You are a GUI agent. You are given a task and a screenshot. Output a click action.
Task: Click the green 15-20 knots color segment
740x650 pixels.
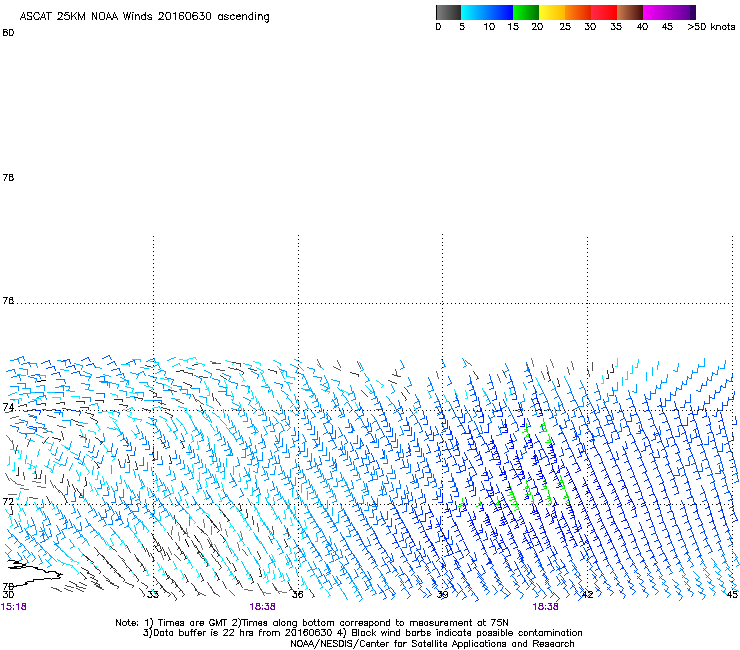click(526, 12)
